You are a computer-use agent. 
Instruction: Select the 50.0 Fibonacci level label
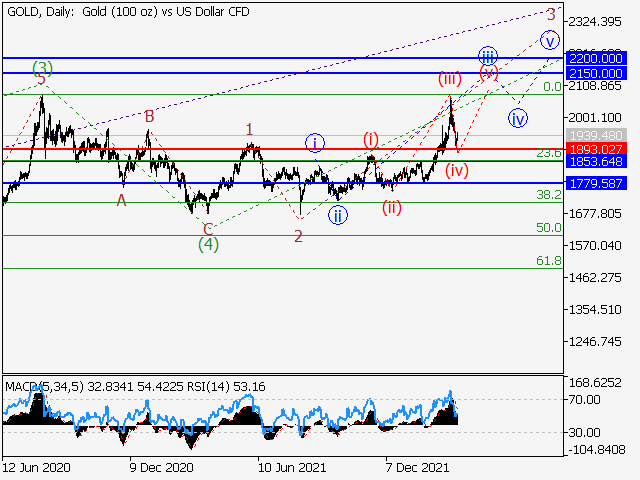pos(549,228)
